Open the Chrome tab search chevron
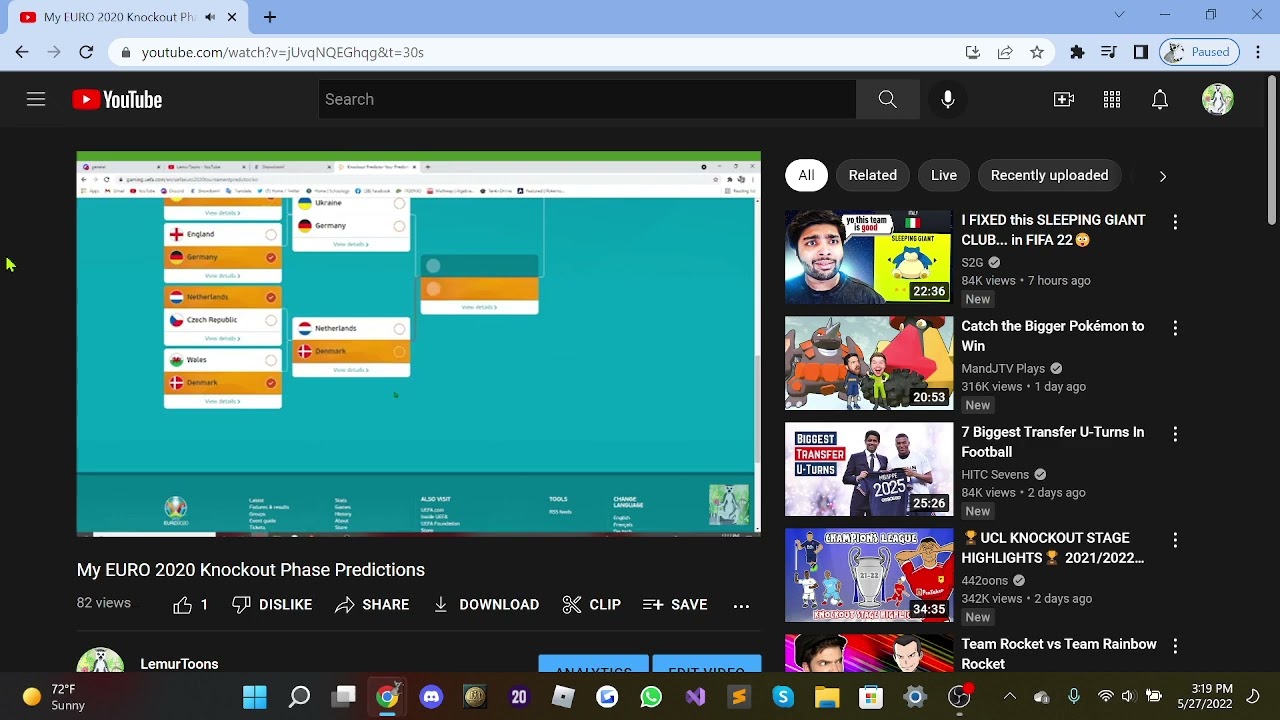This screenshot has height=720, width=1280. pos(1119,15)
